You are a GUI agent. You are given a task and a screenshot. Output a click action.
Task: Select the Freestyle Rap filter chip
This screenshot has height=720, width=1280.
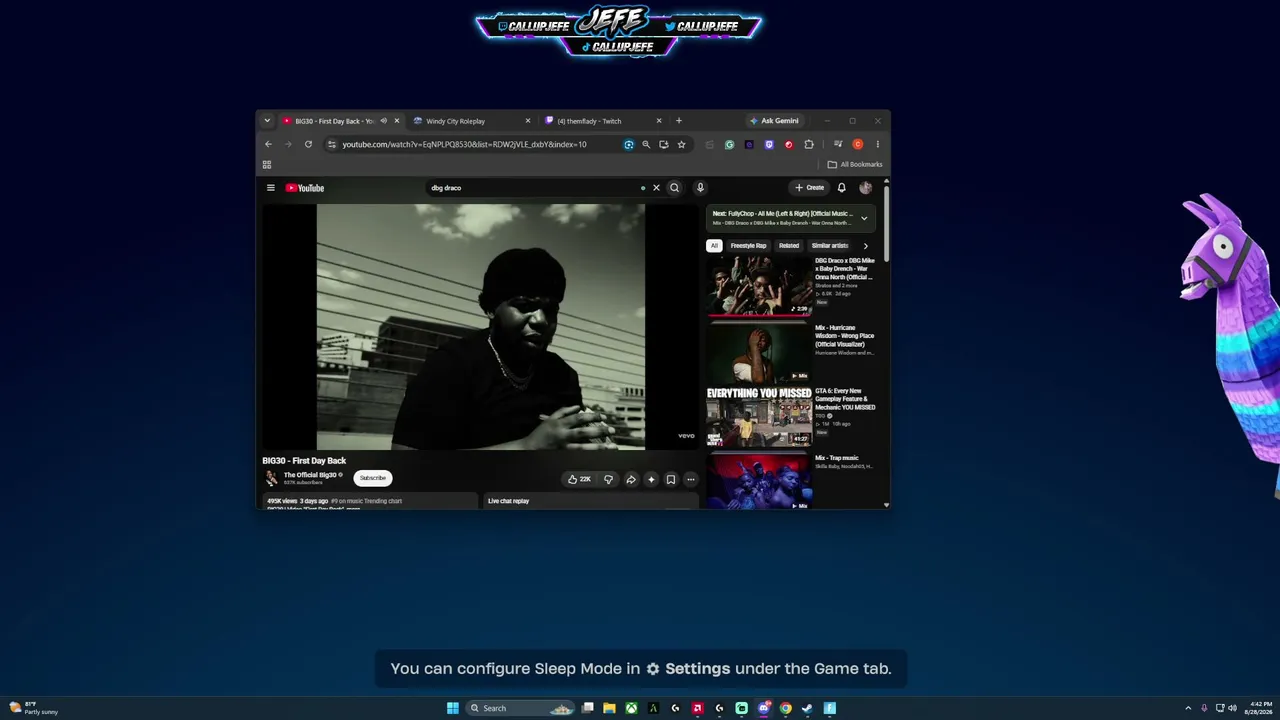[x=748, y=245]
